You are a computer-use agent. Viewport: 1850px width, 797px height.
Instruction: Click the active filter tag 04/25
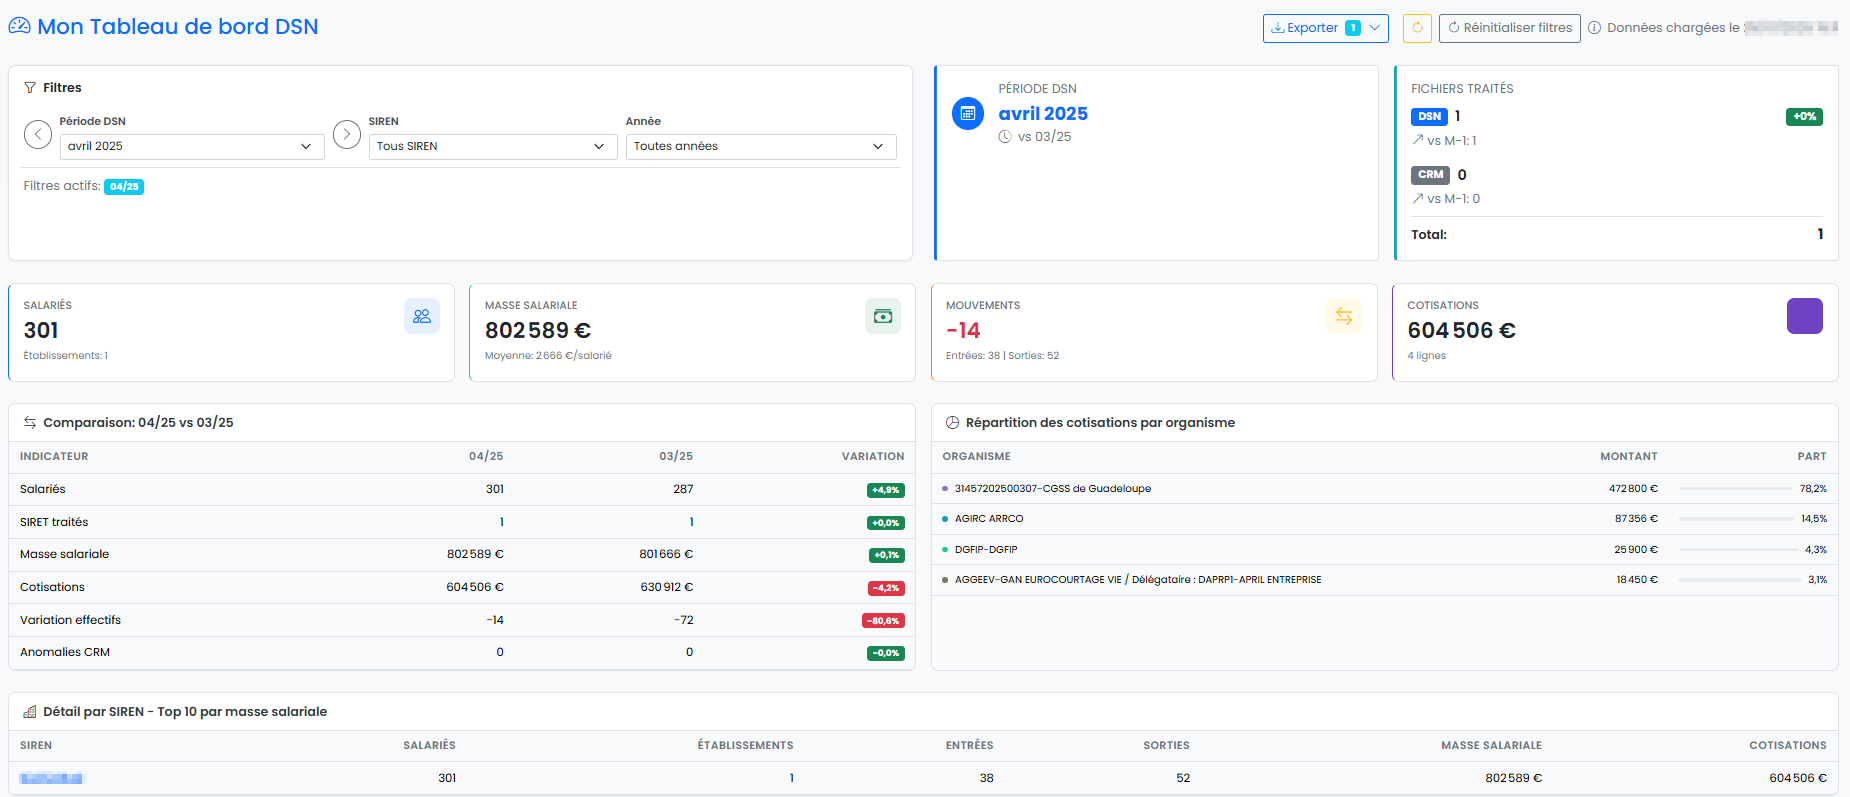(124, 187)
